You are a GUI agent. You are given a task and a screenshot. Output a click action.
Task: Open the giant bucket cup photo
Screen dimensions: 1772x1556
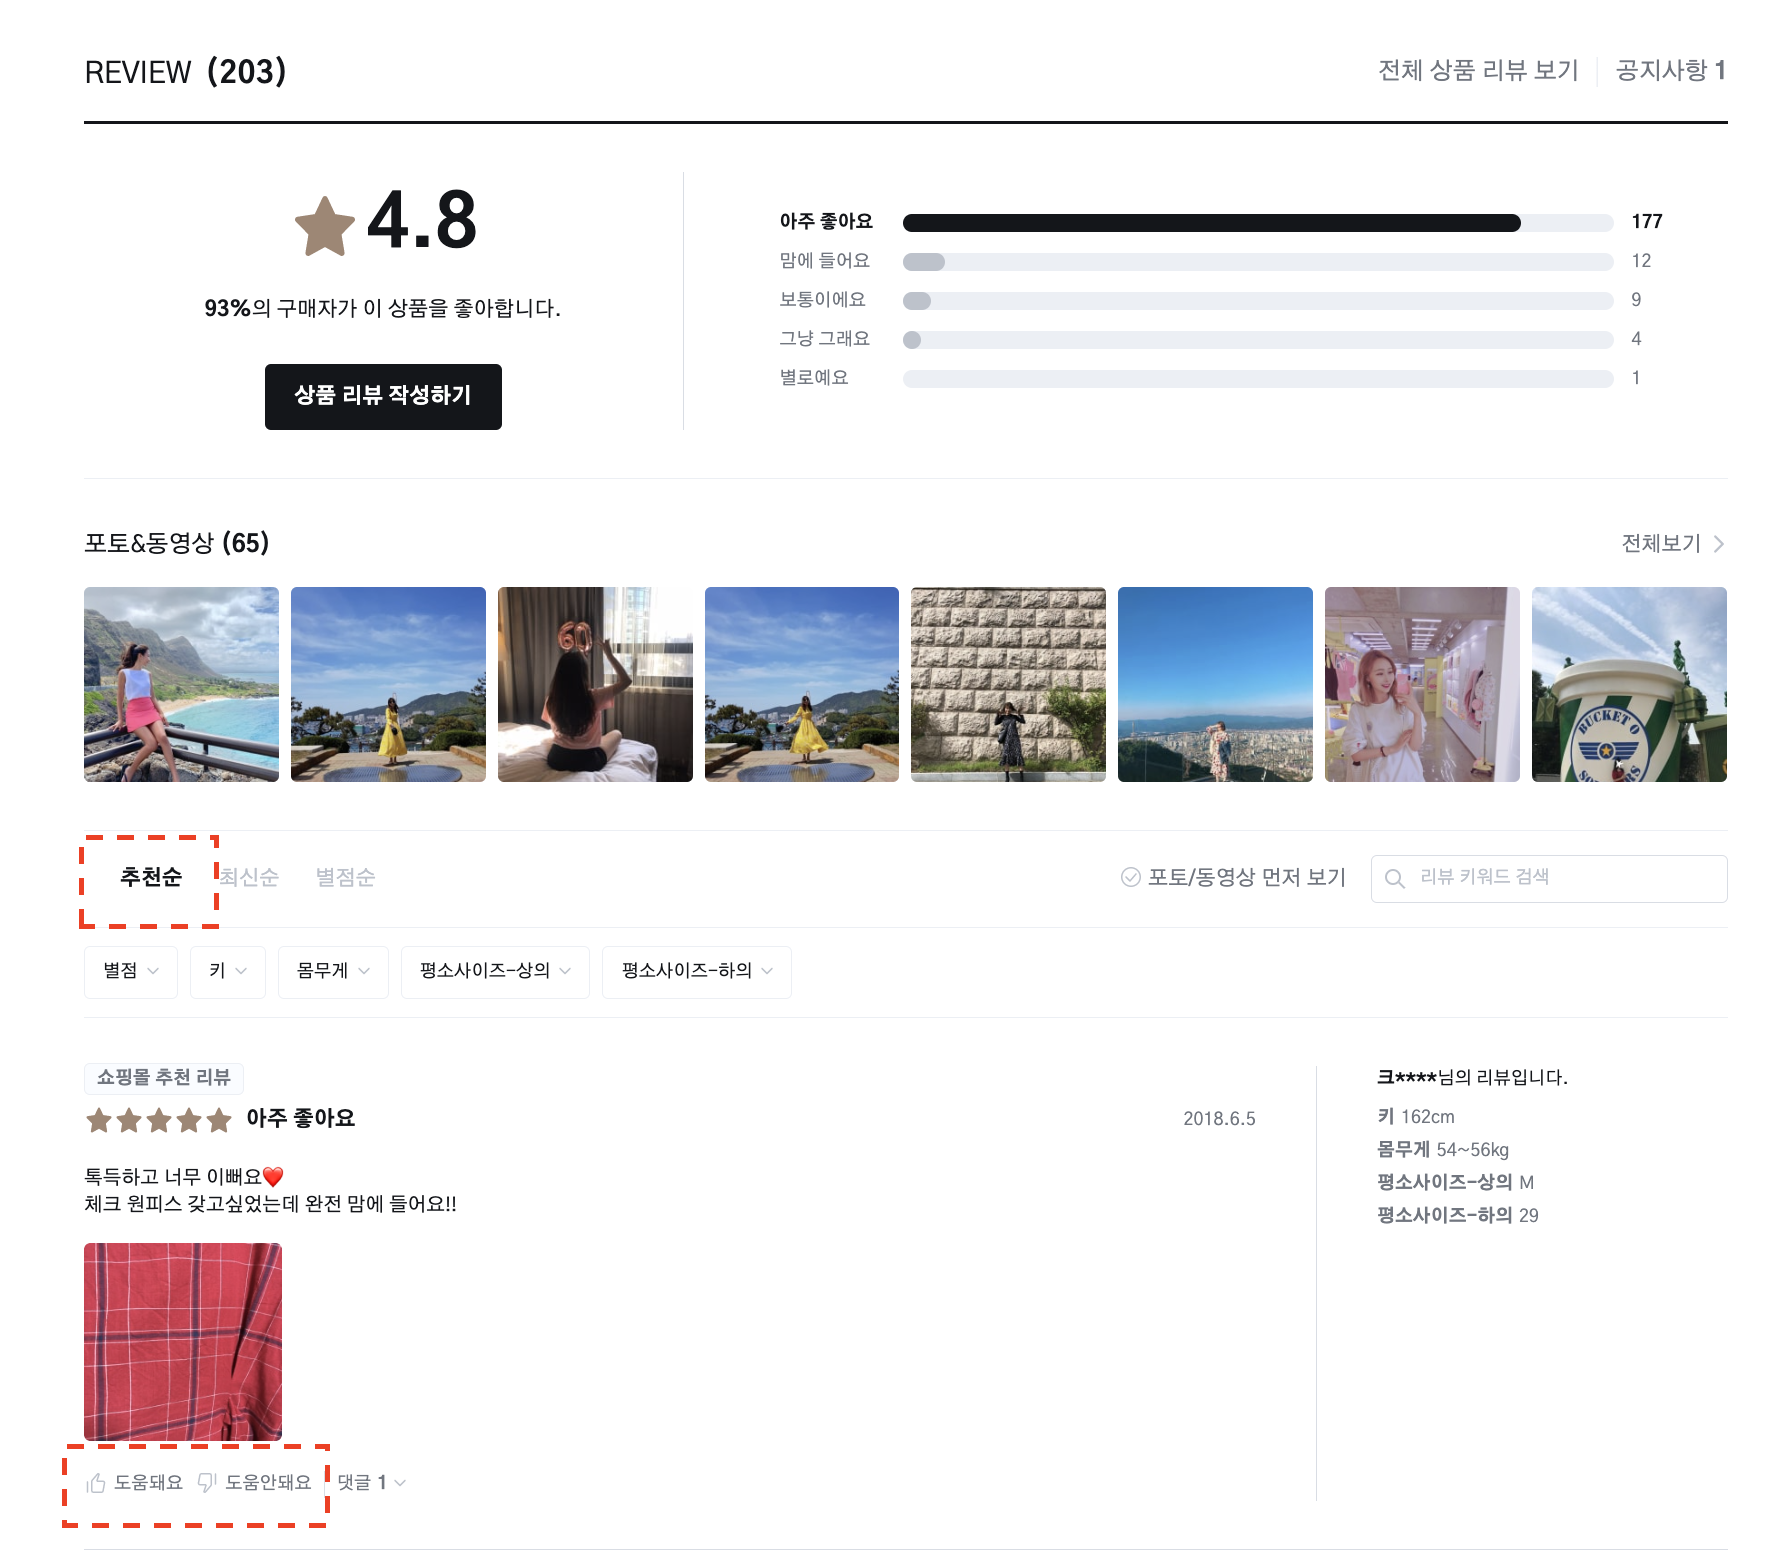(1629, 685)
